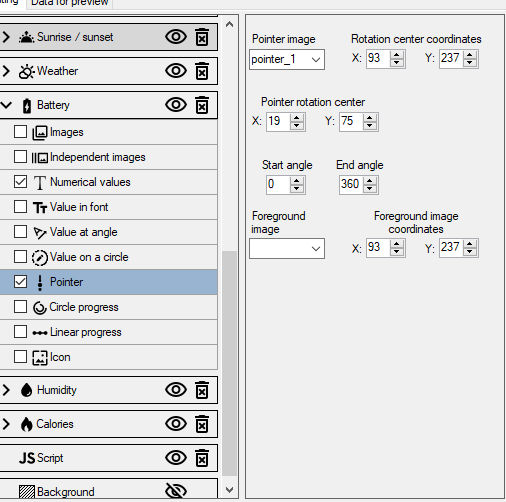Image resolution: width=506 pixels, height=502 pixels.
Task: Delete the JS Script element
Action: [x=202, y=458]
